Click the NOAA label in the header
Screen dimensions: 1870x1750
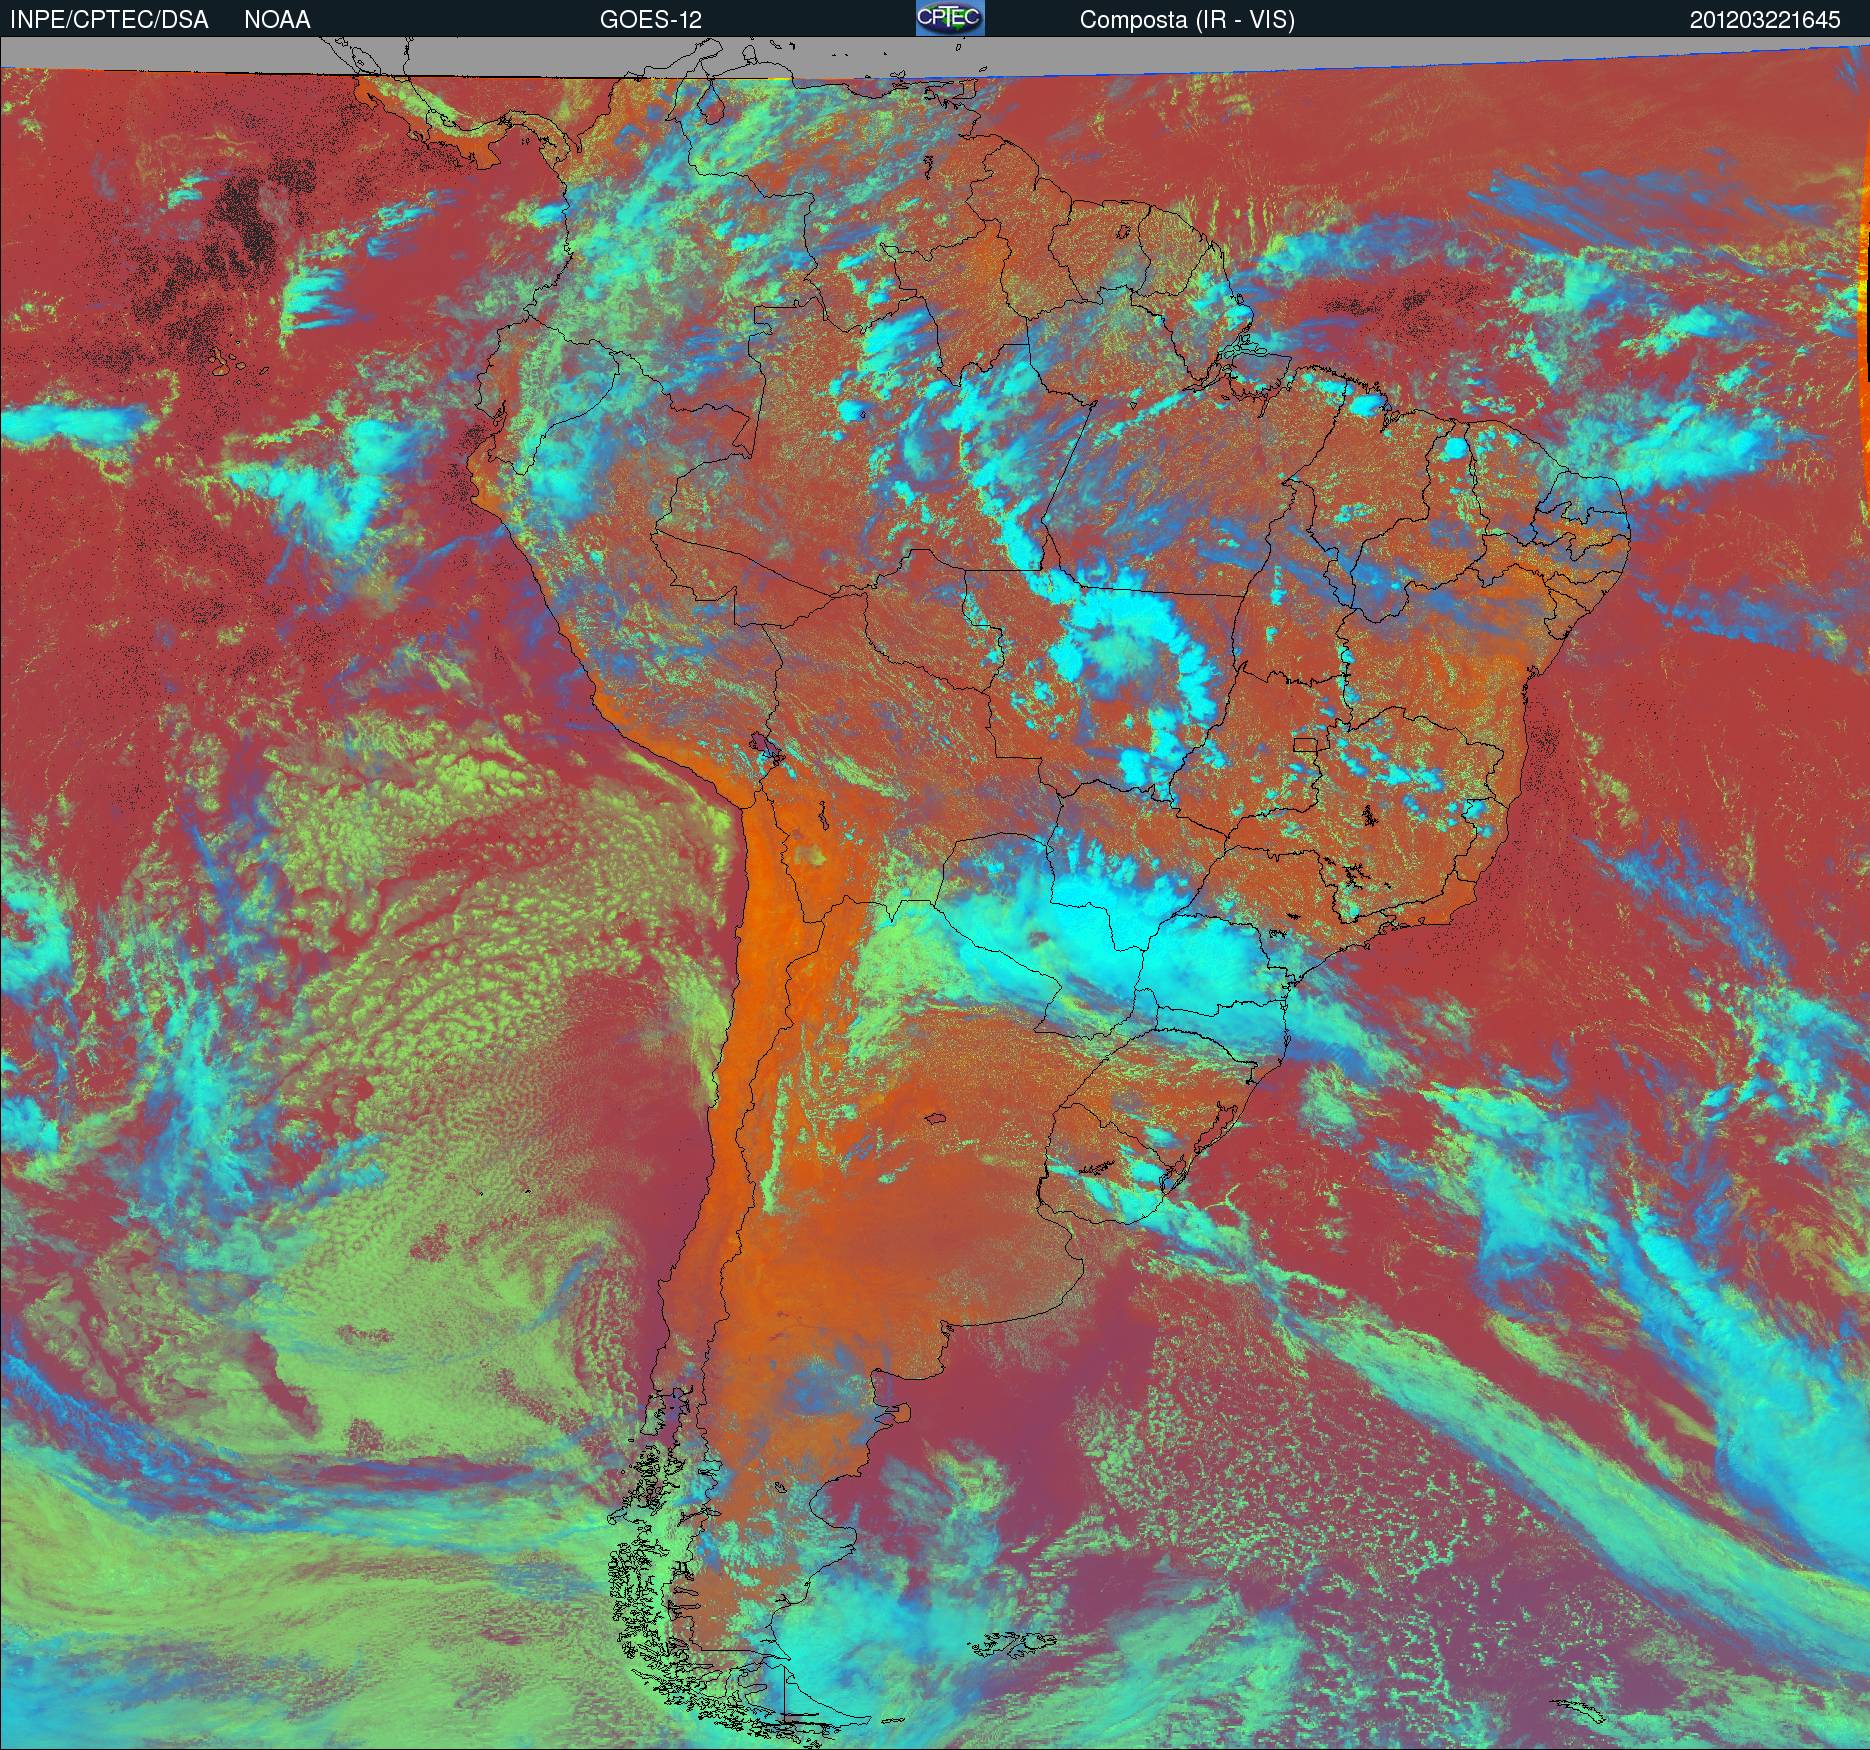(277, 20)
